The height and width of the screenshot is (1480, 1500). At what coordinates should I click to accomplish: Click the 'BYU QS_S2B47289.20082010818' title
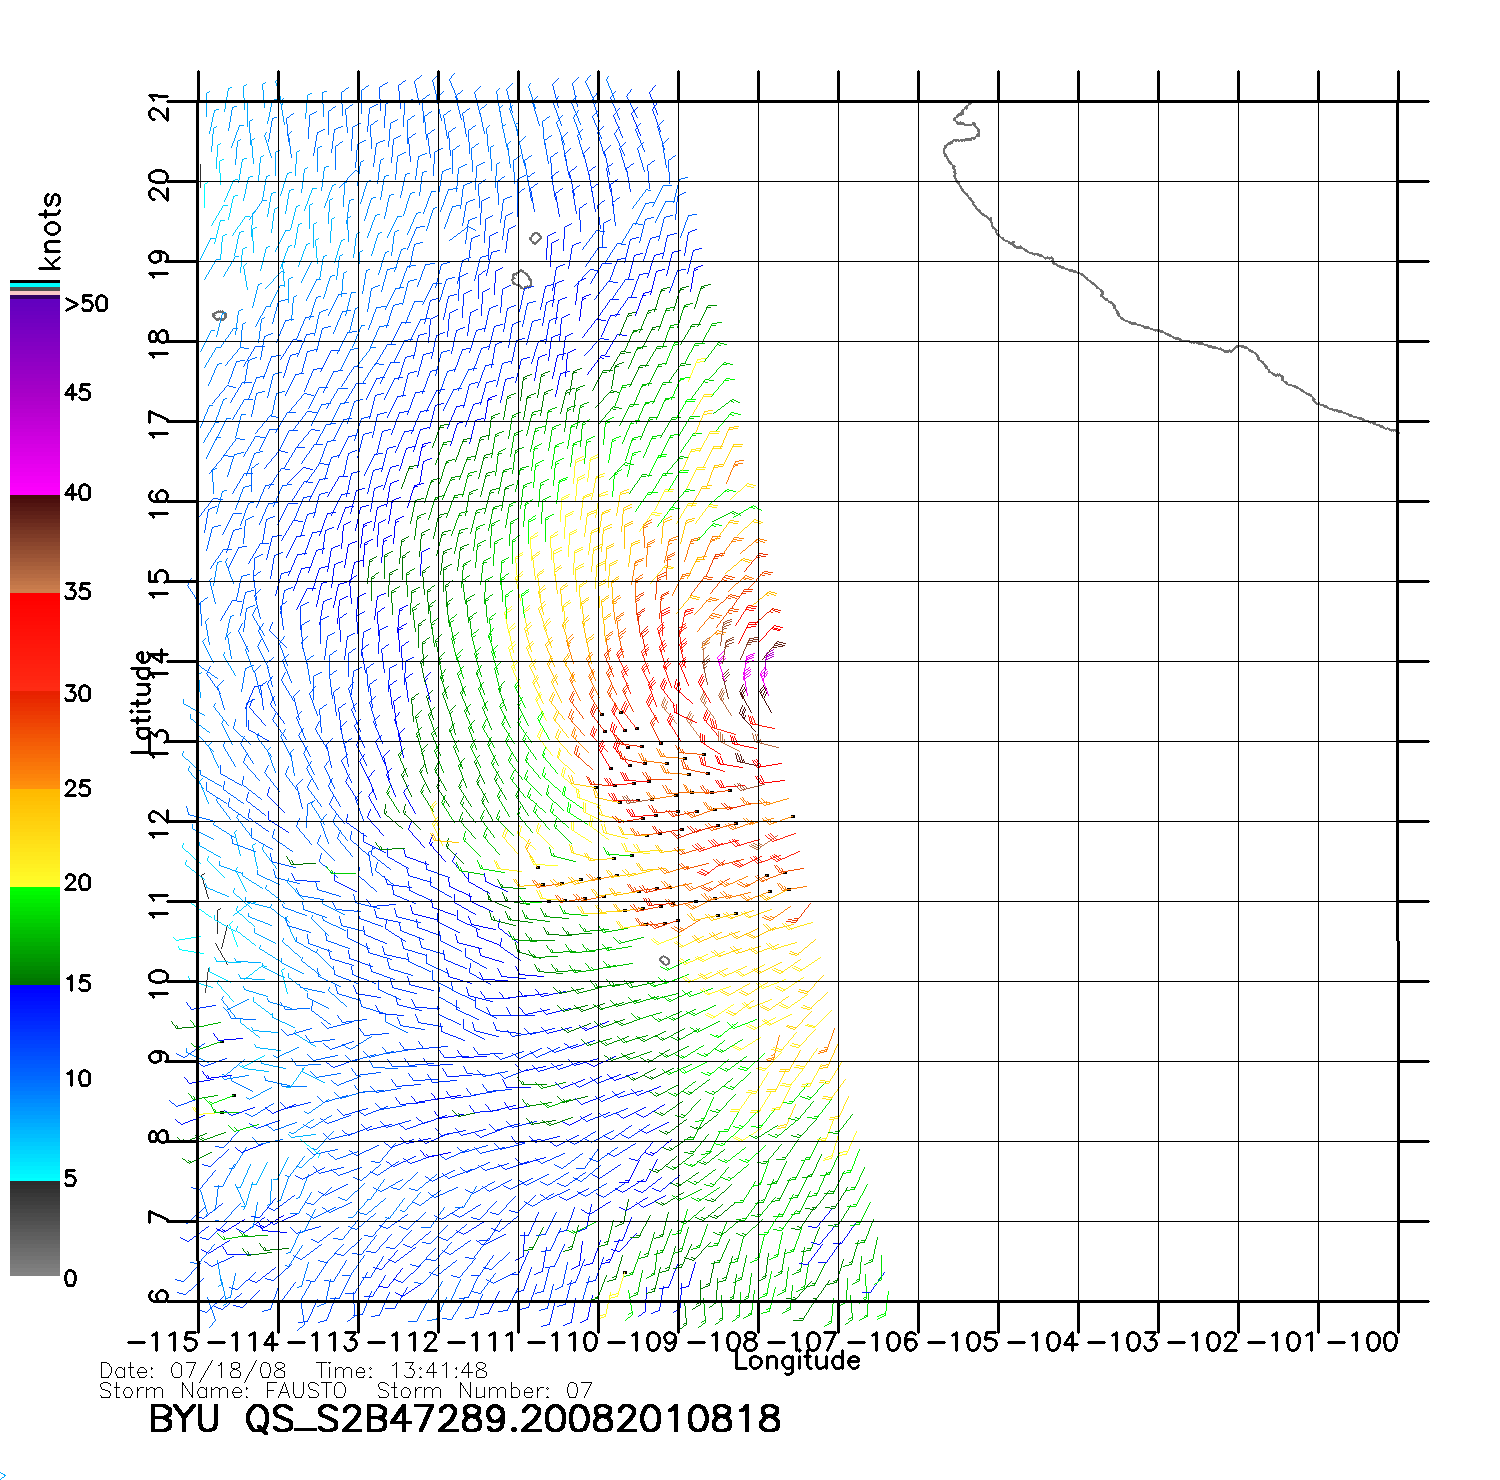(x=464, y=1419)
